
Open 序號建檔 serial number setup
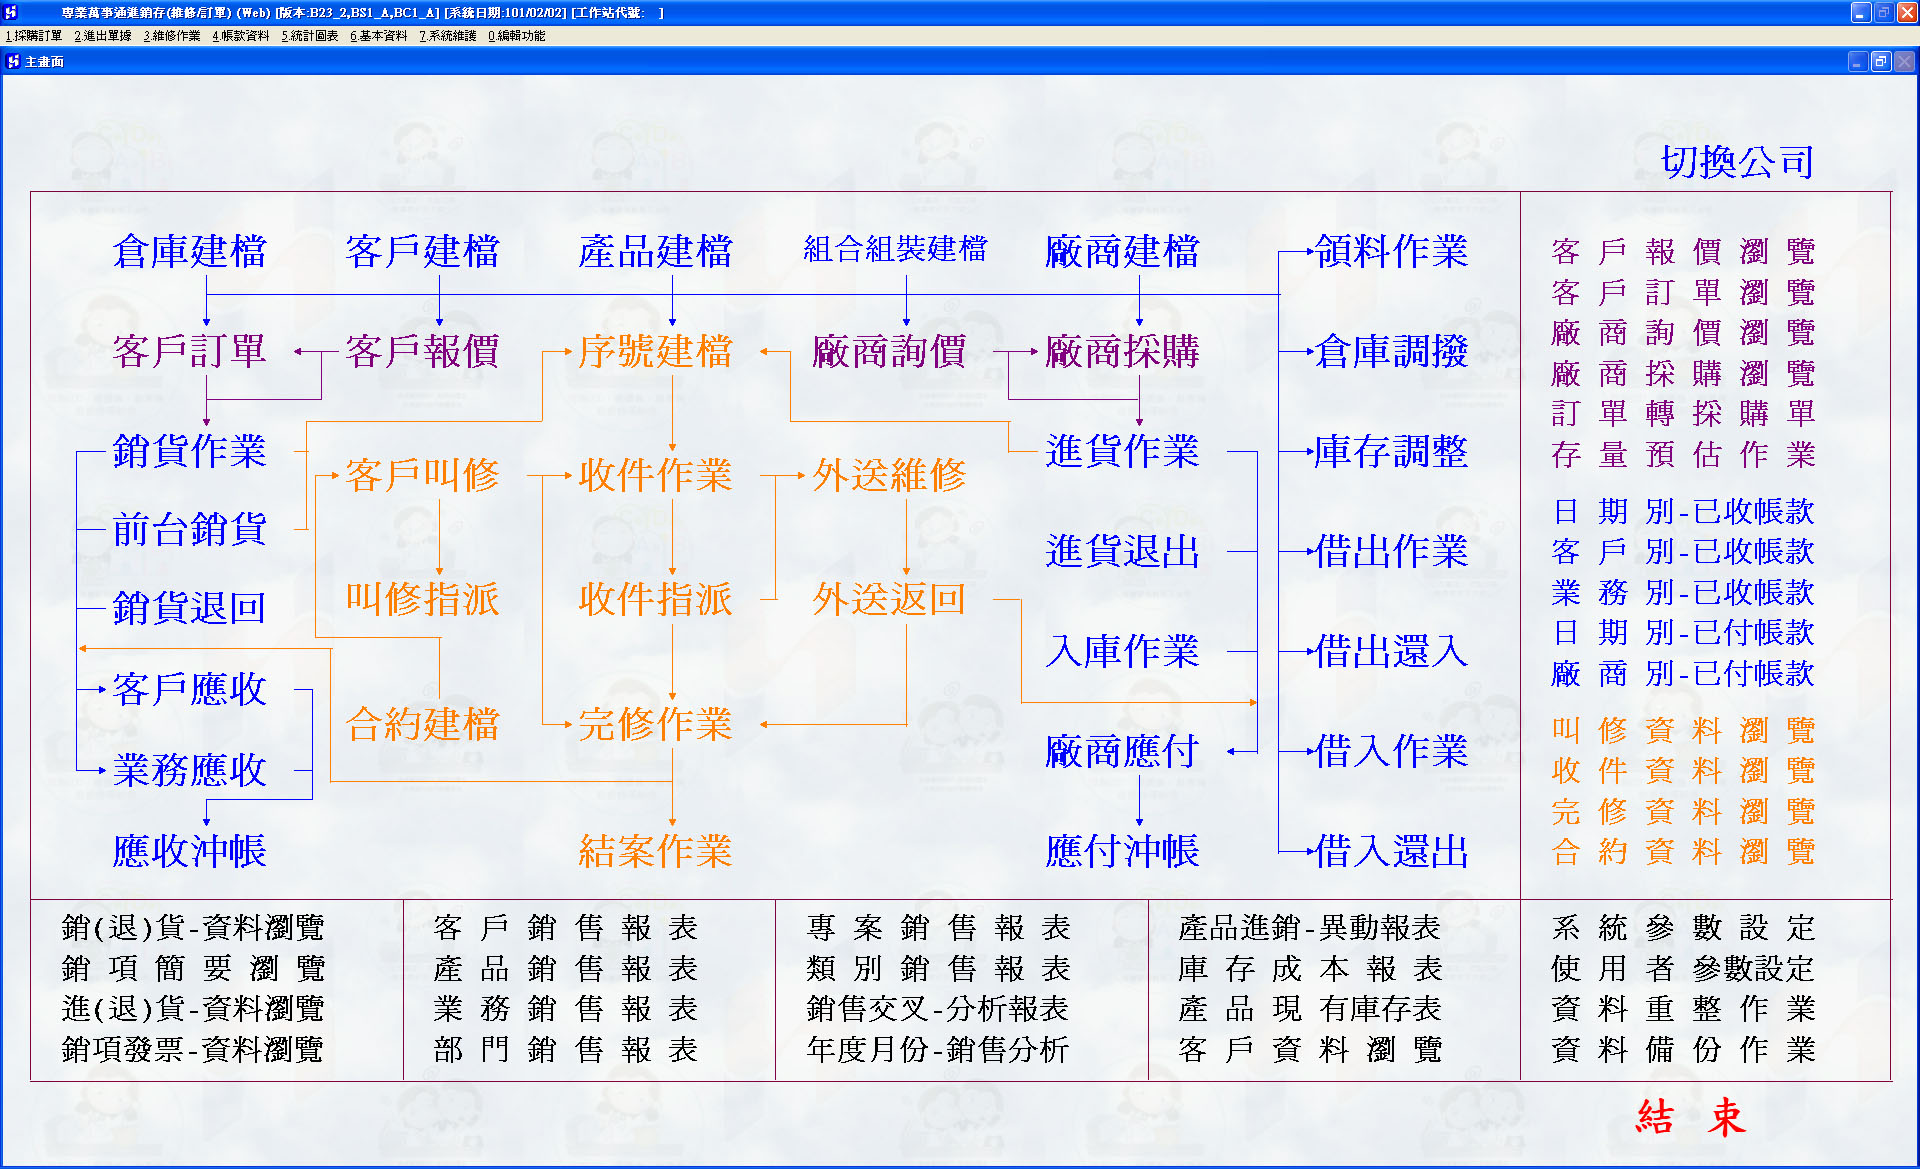[656, 352]
